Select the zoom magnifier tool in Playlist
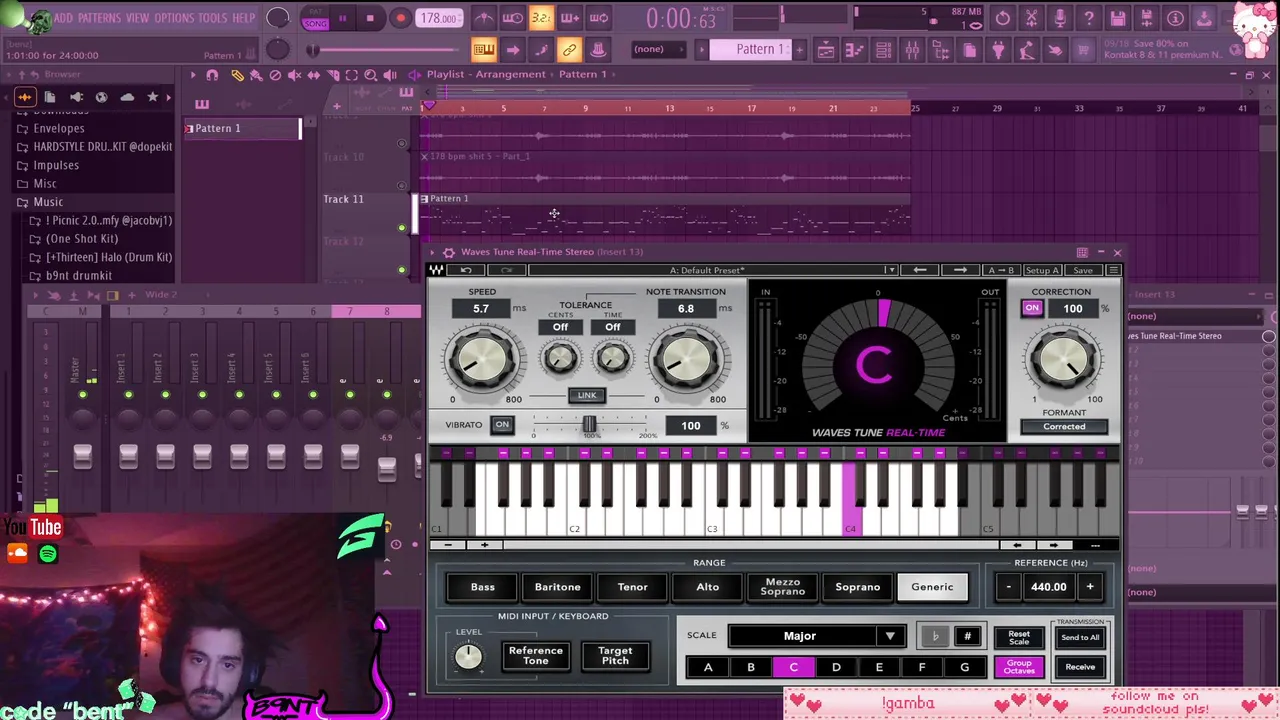 click(370, 75)
